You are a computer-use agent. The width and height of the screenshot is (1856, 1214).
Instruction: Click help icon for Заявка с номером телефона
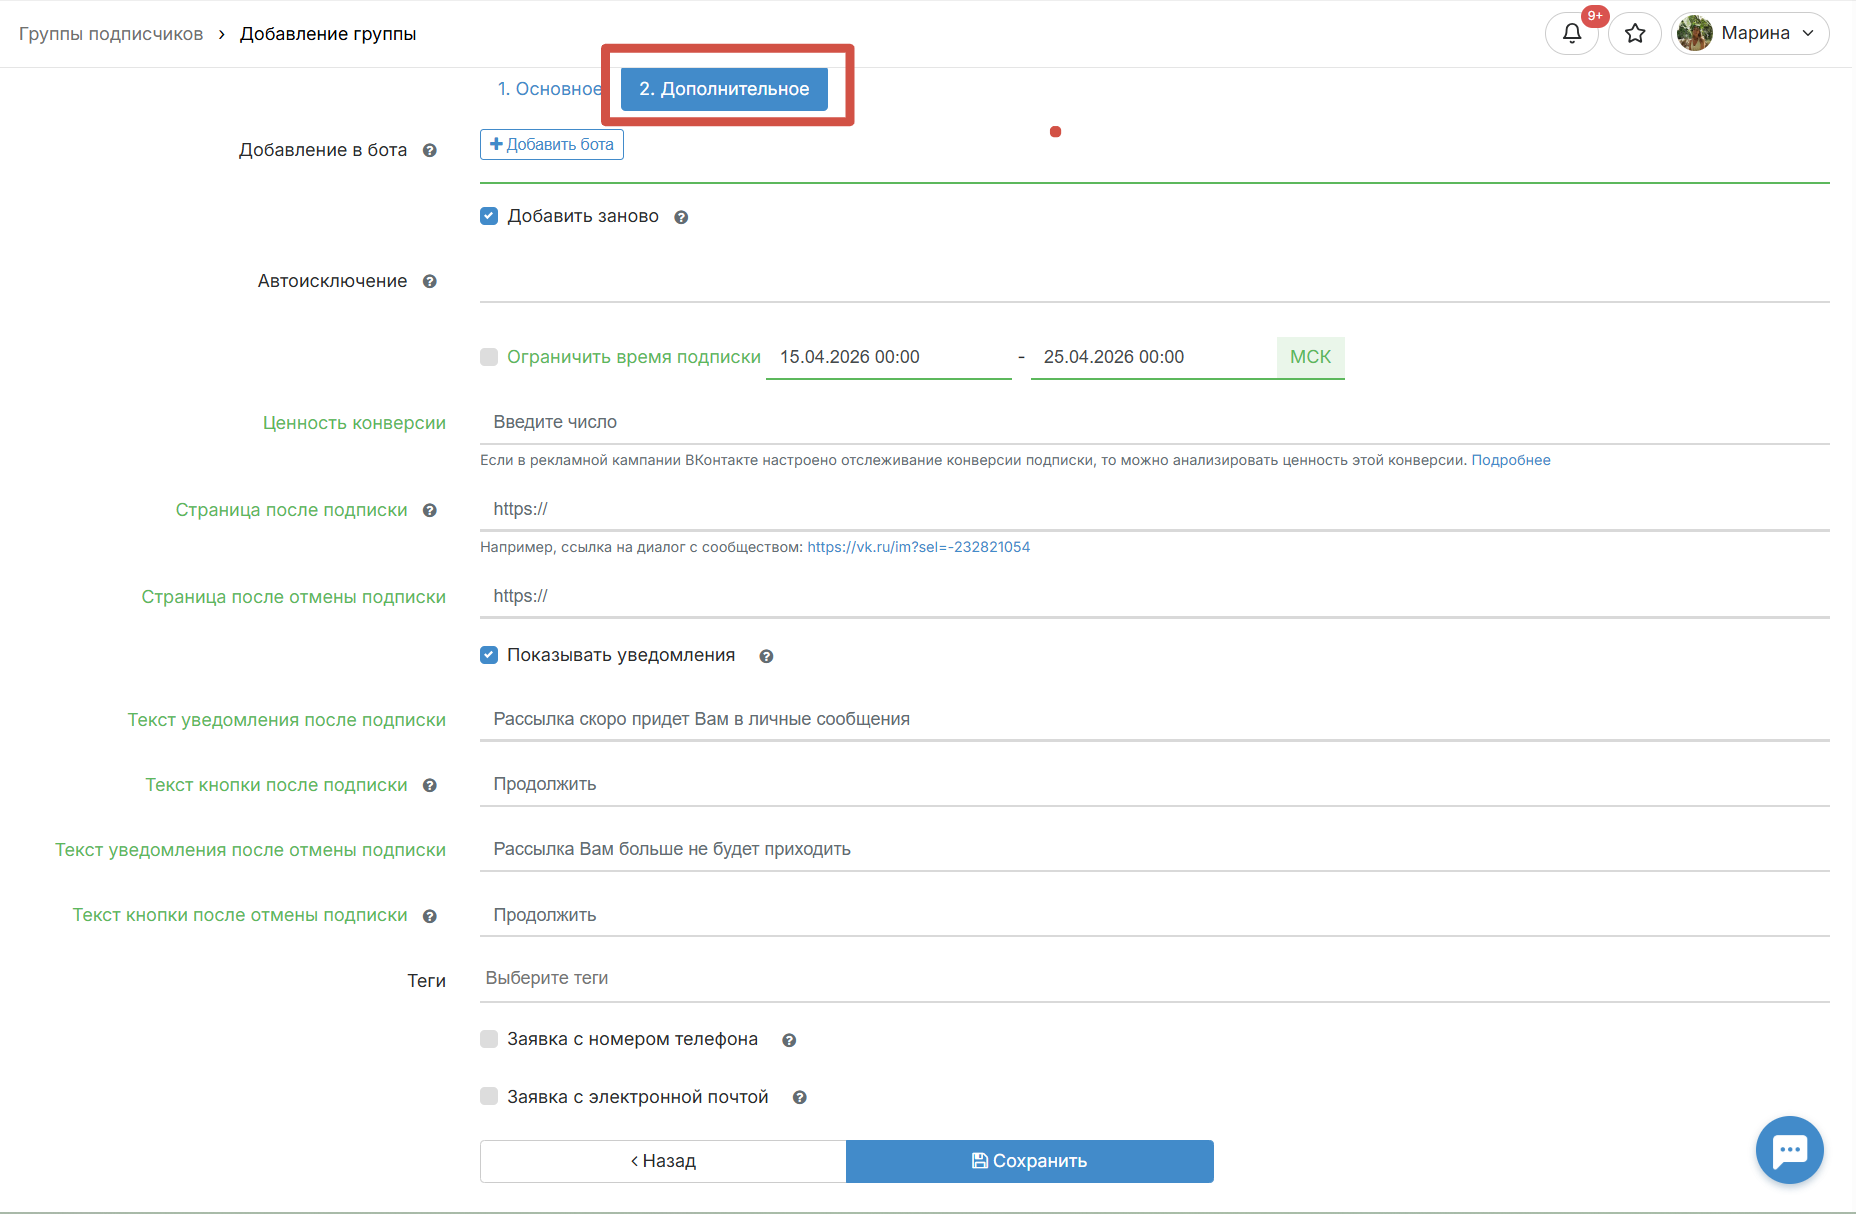click(789, 1041)
